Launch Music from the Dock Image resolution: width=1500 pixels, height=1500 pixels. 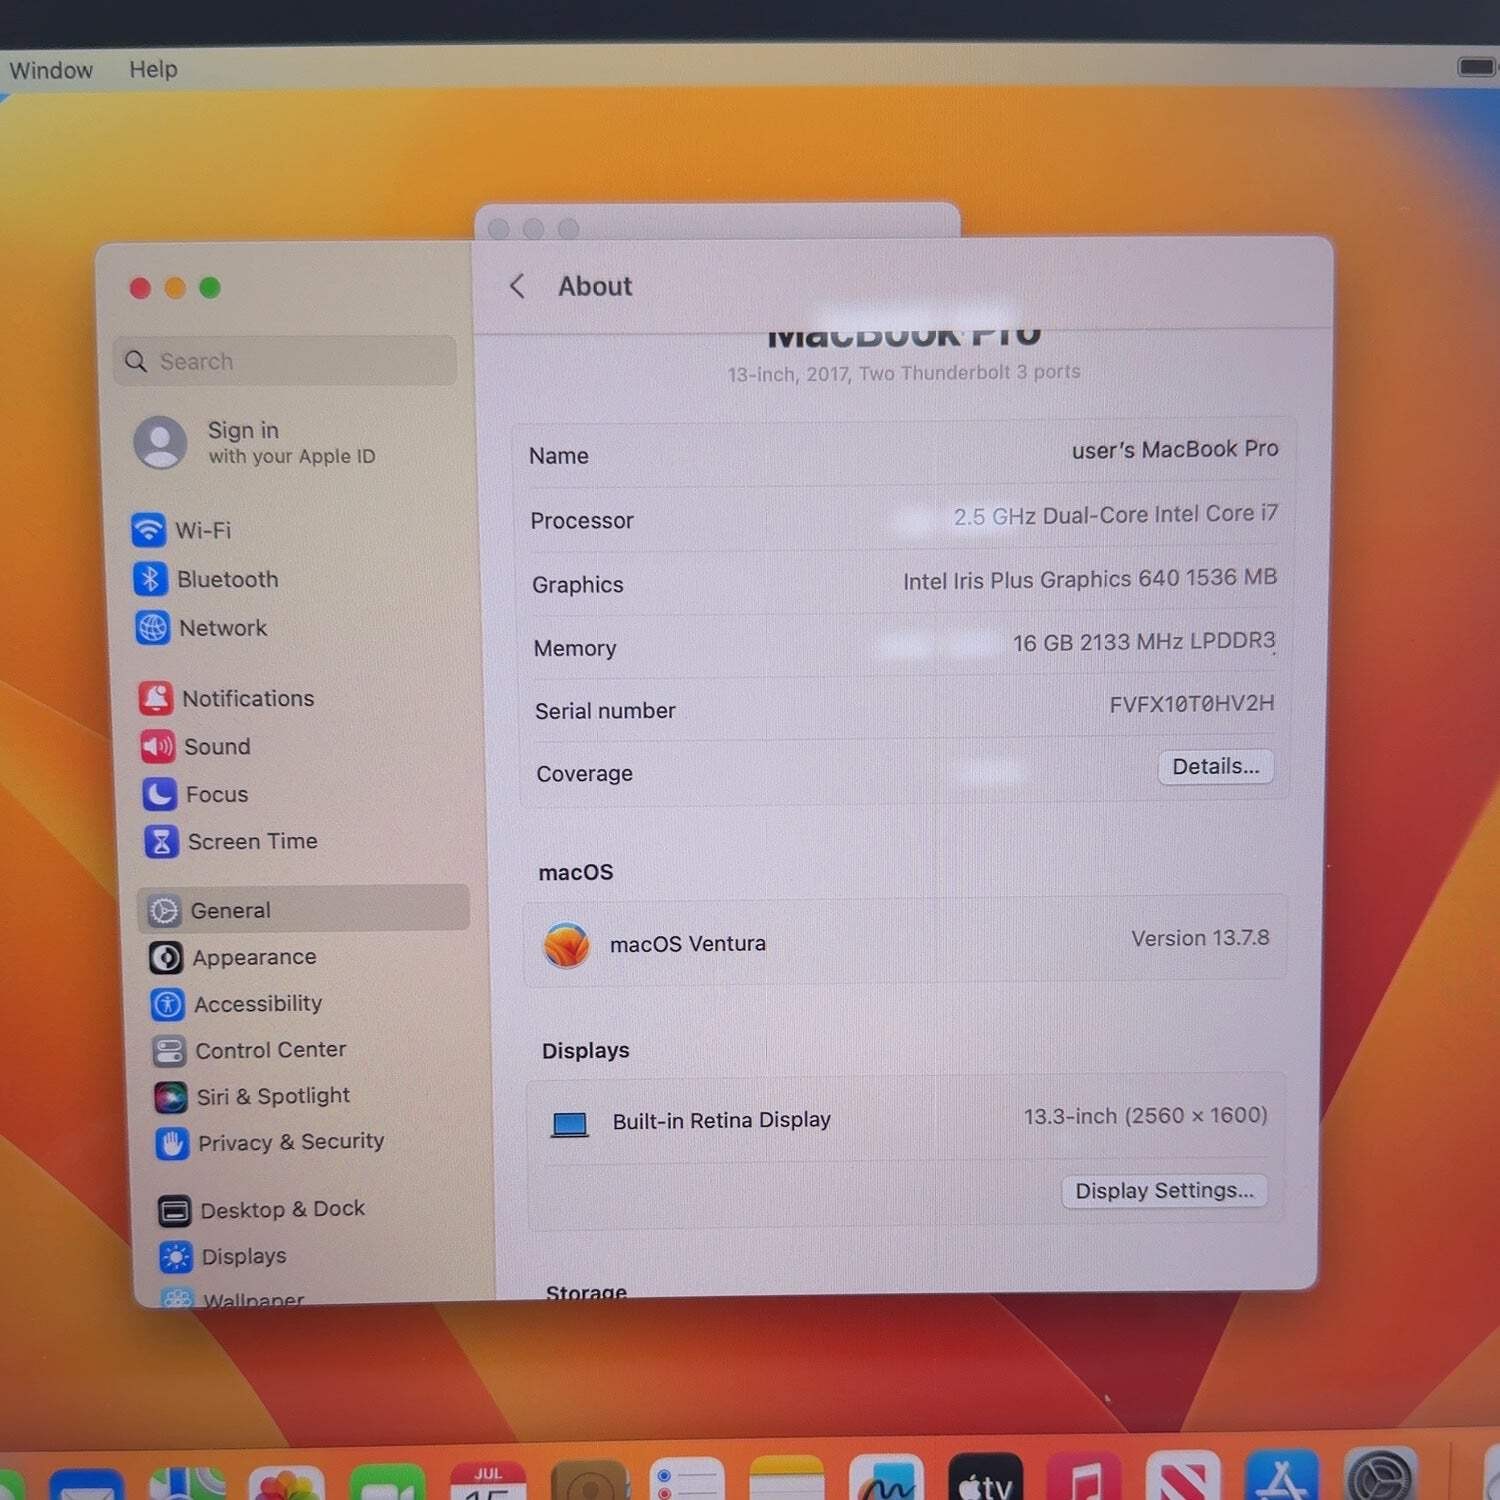tap(1084, 1475)
